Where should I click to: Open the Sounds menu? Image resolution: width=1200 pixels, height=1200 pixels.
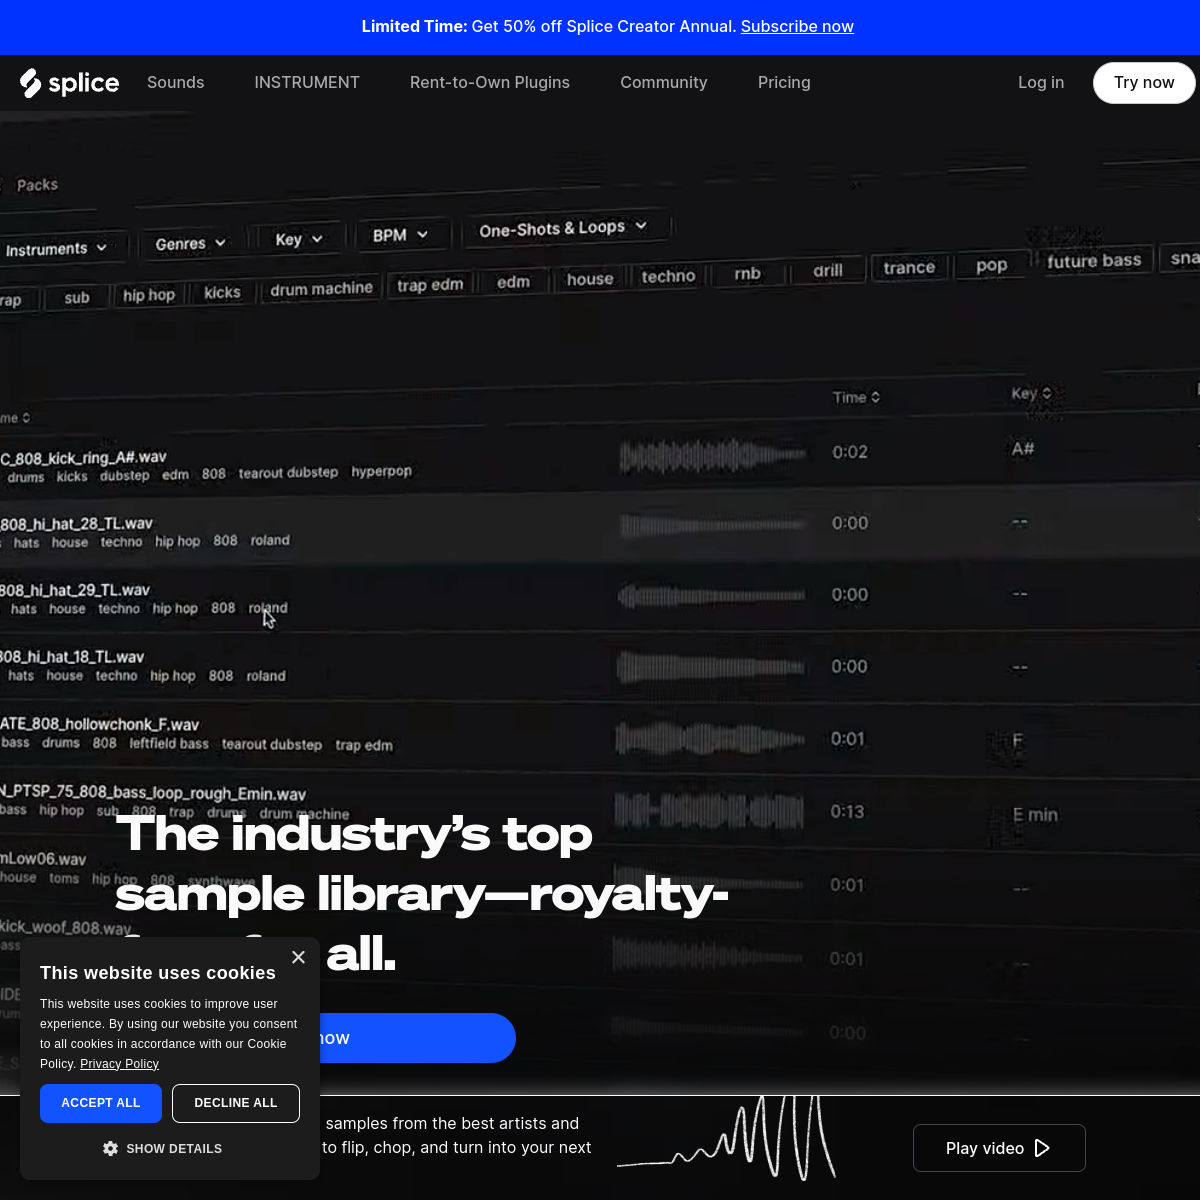coord(176,83)
